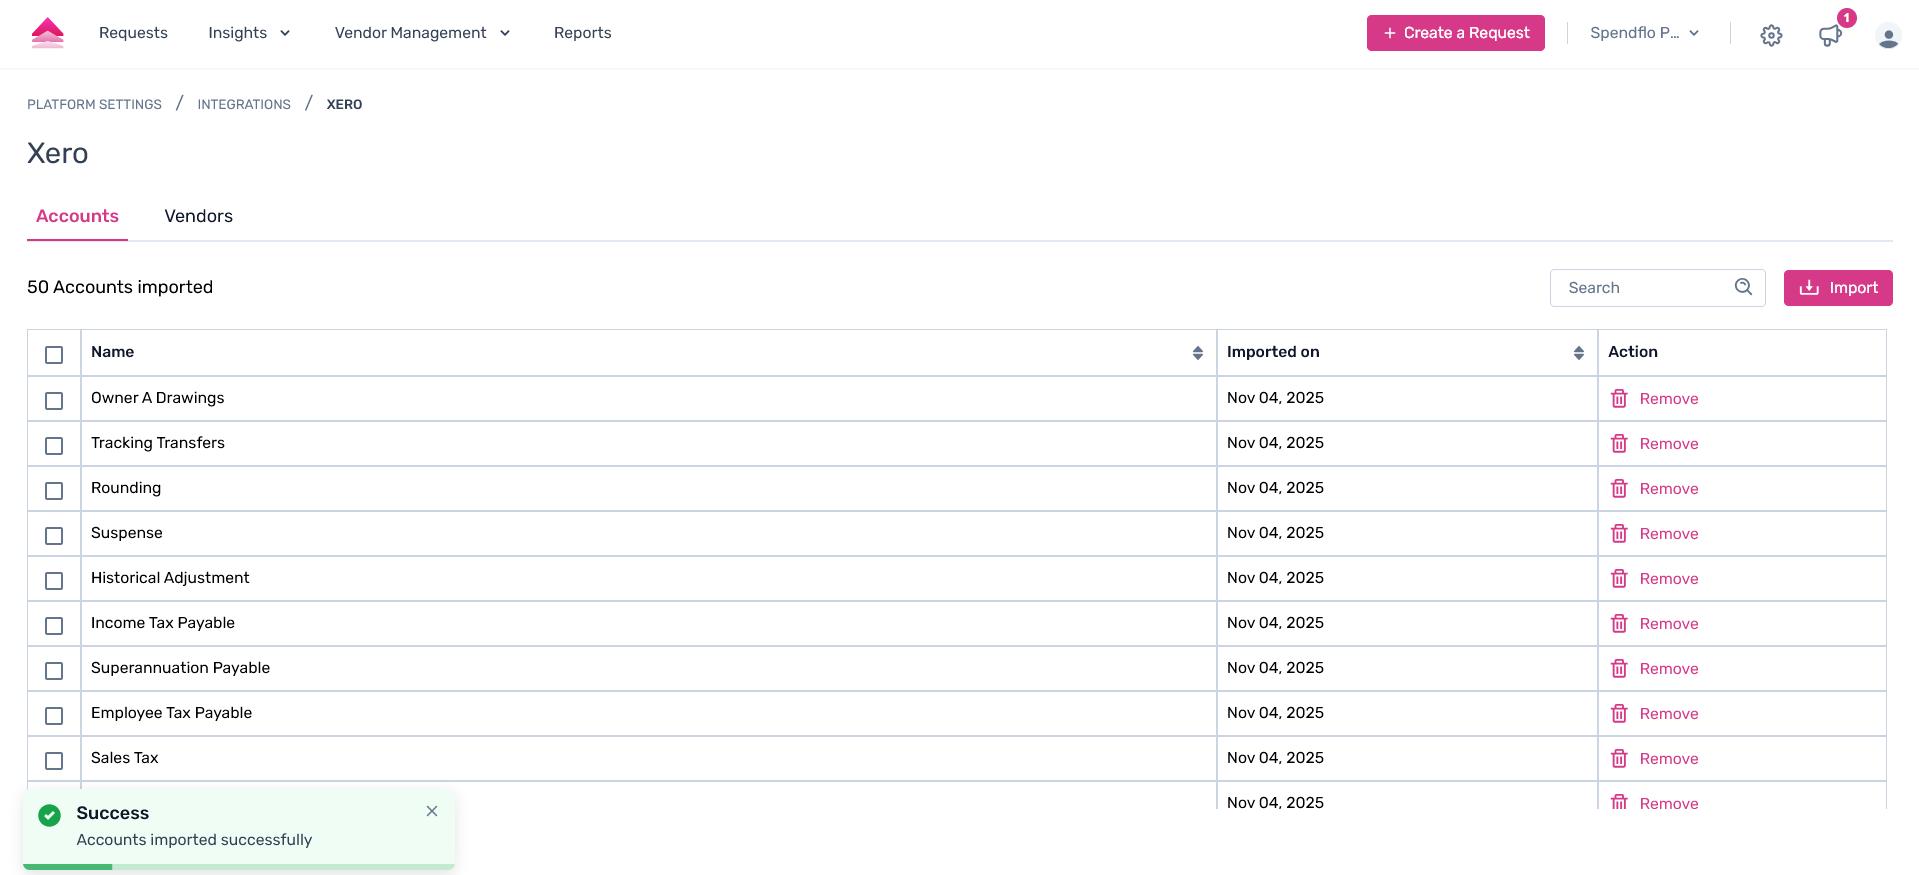
Task: Open the Reports page
Action: click(582, 33)
